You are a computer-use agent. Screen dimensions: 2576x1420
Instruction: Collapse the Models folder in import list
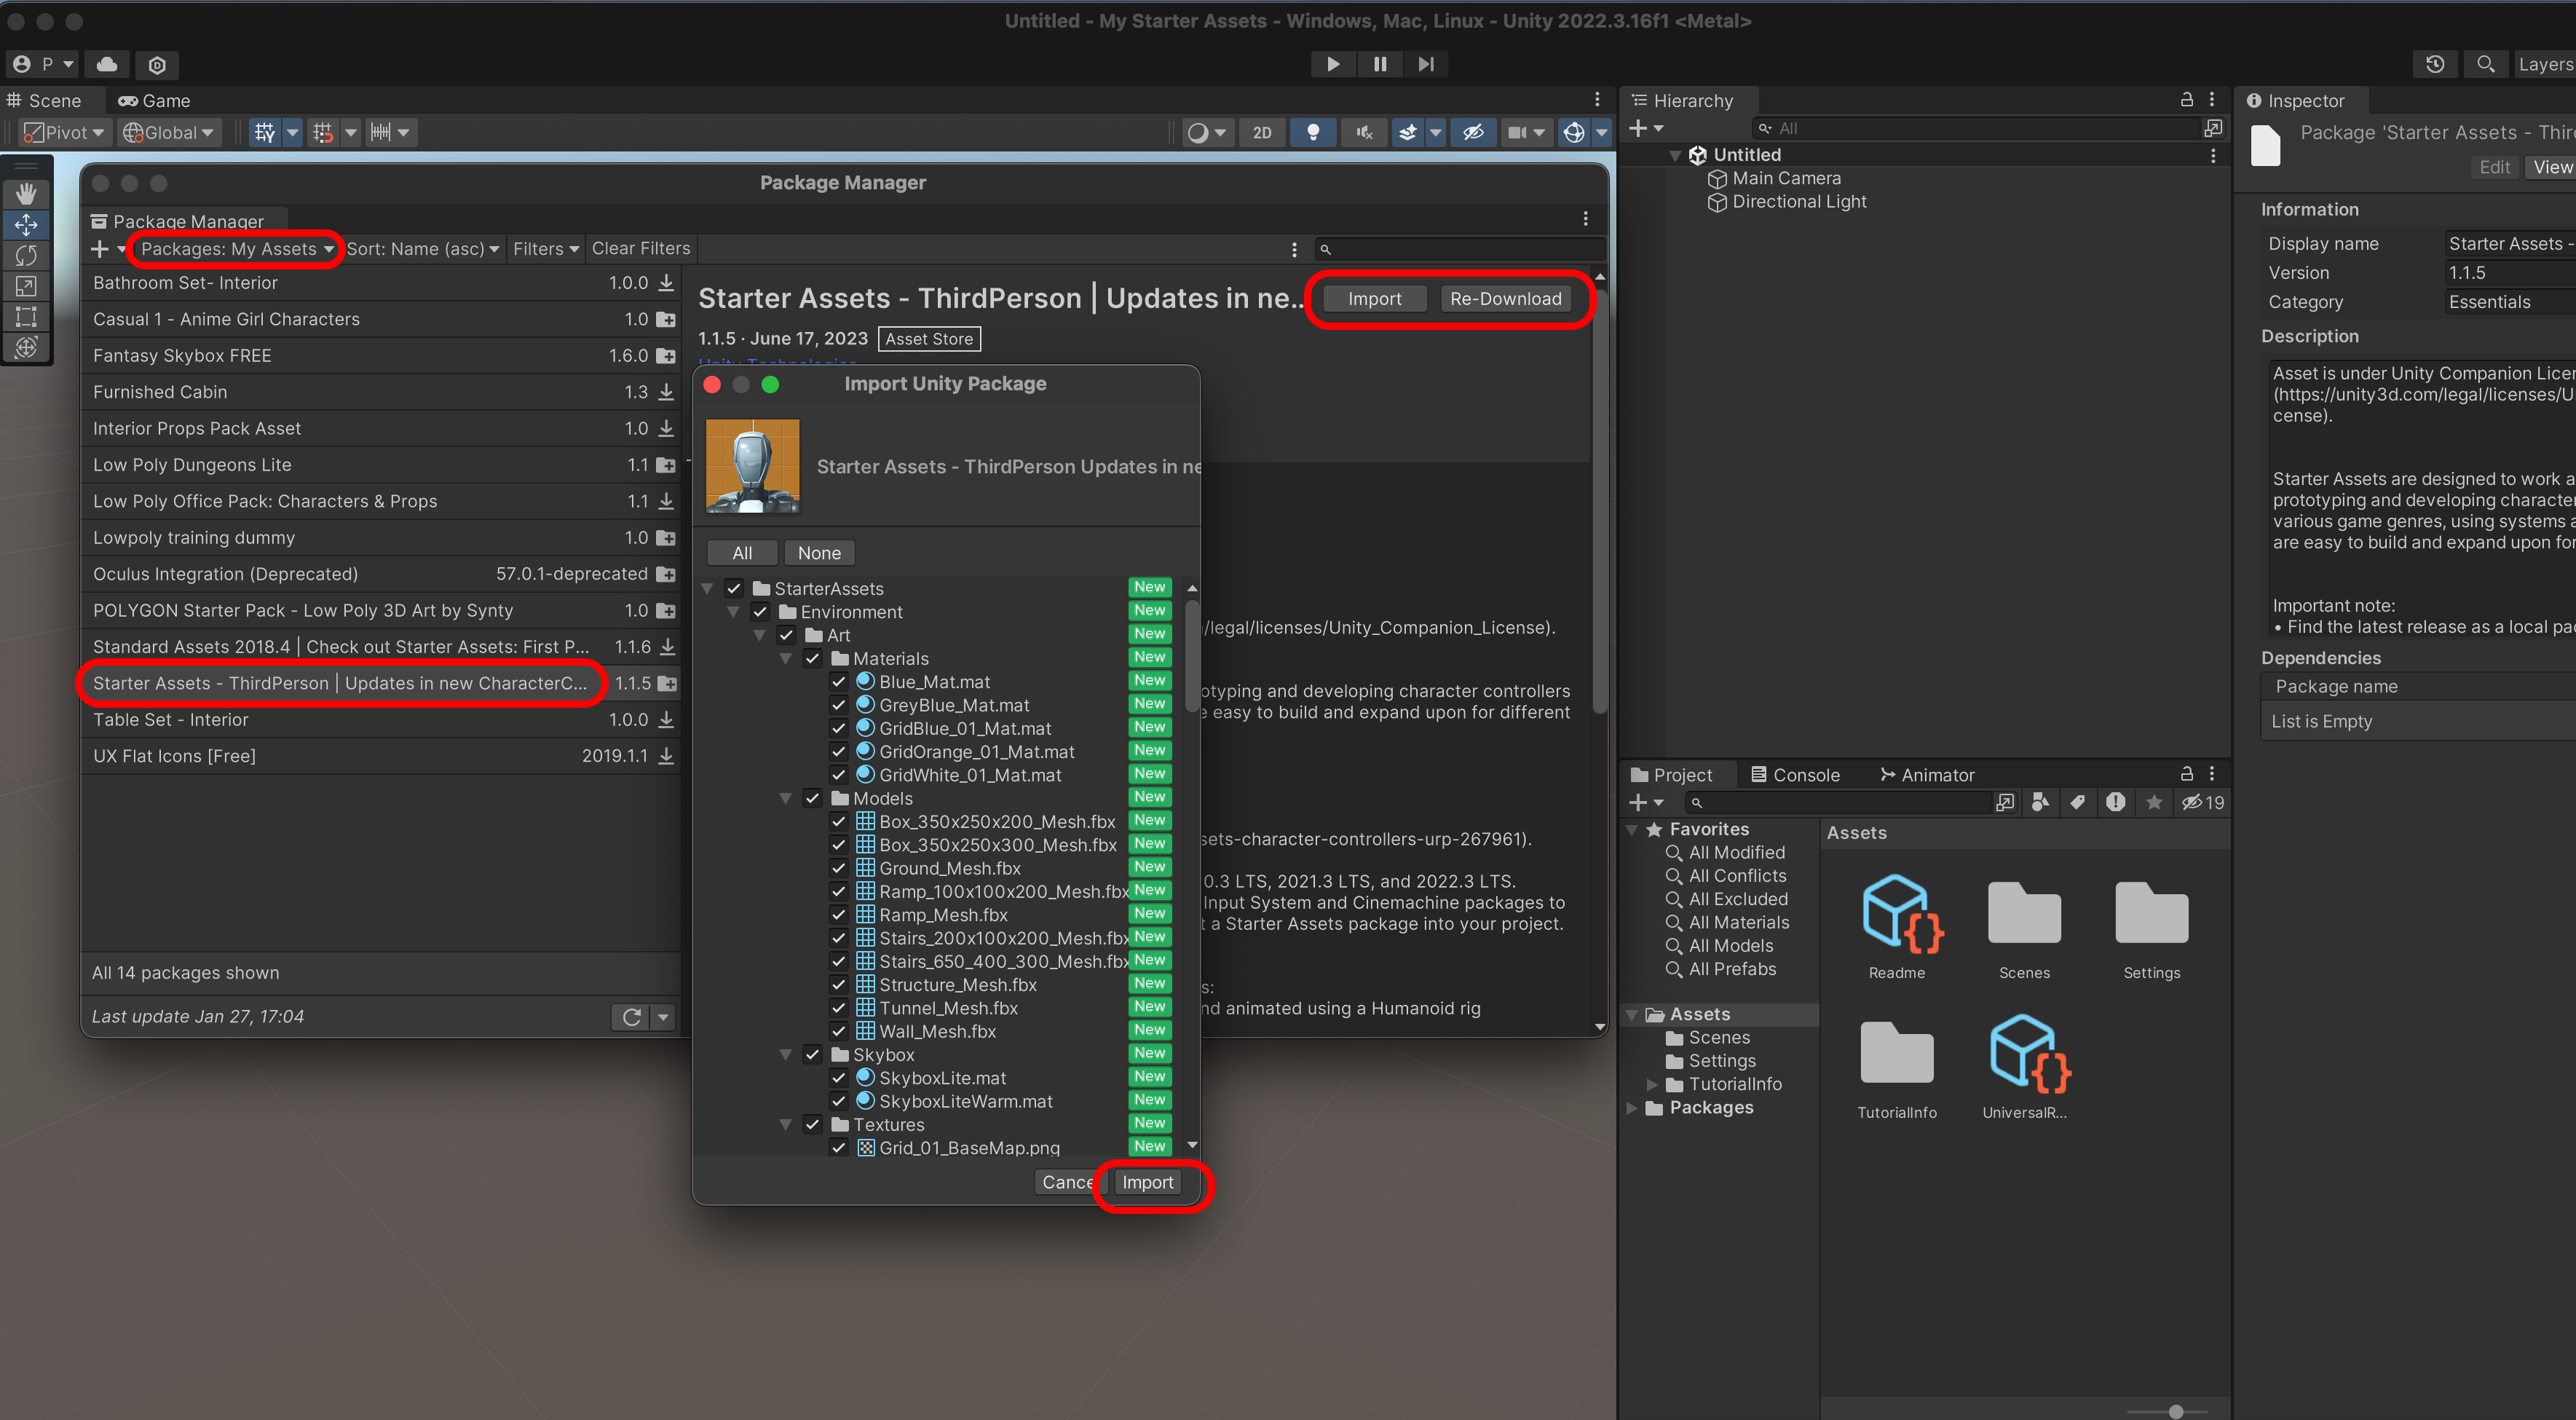pyautogui.click(x=786, y=798)
